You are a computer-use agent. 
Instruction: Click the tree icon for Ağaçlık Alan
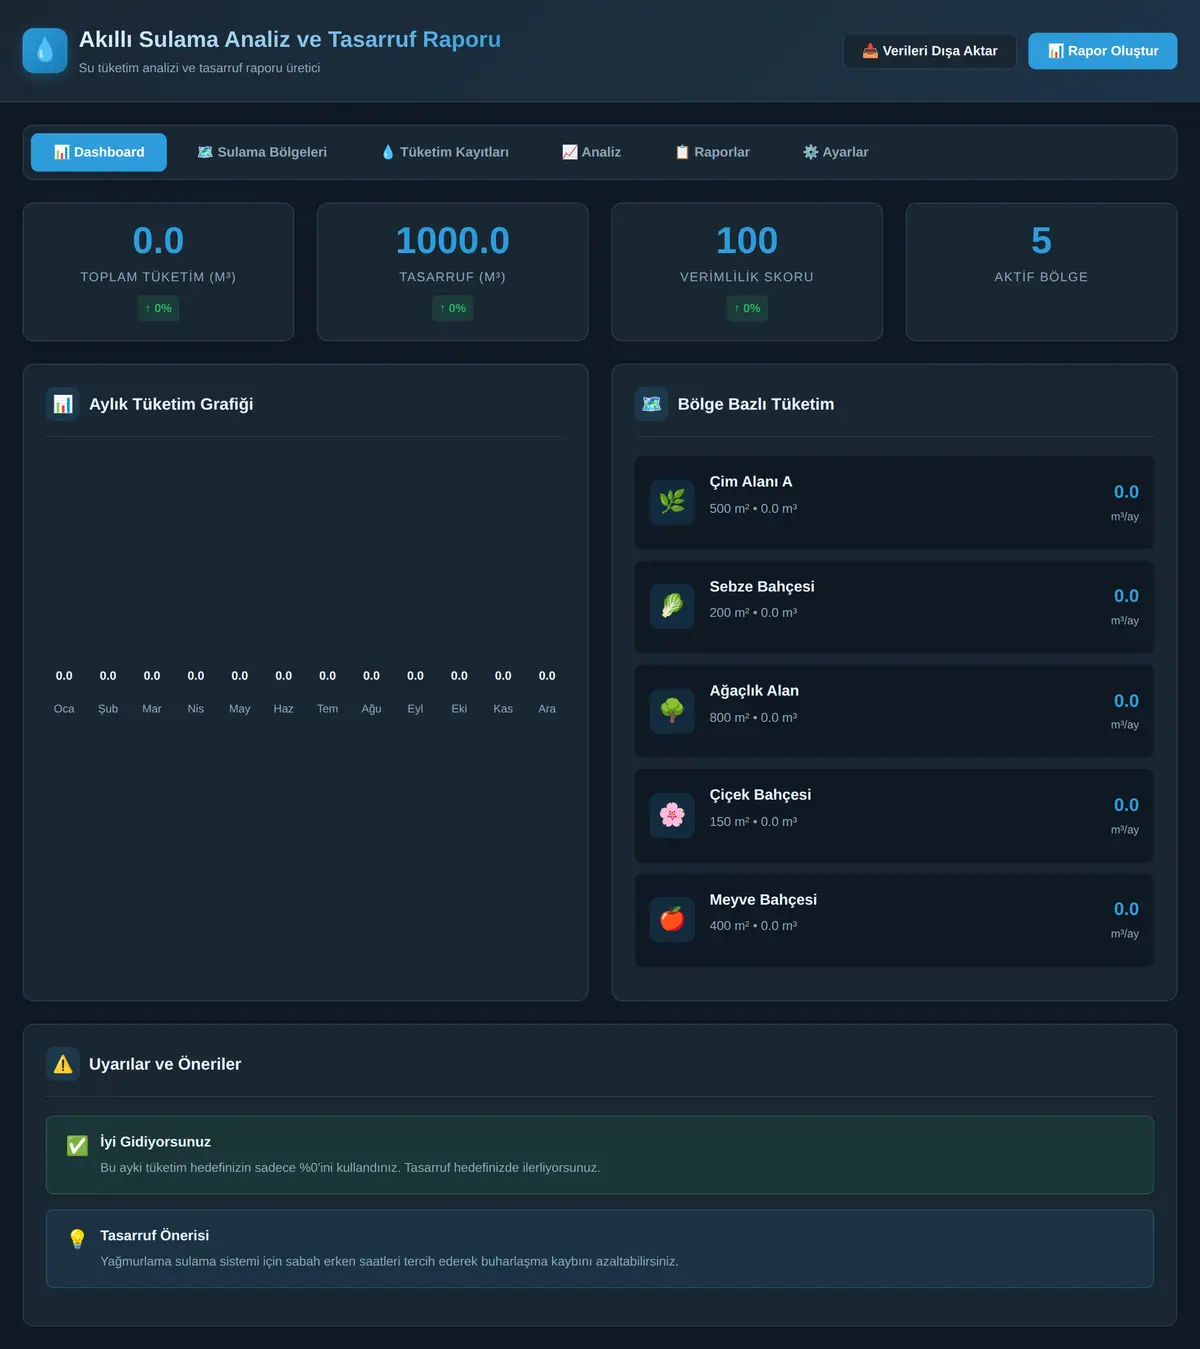672,711
